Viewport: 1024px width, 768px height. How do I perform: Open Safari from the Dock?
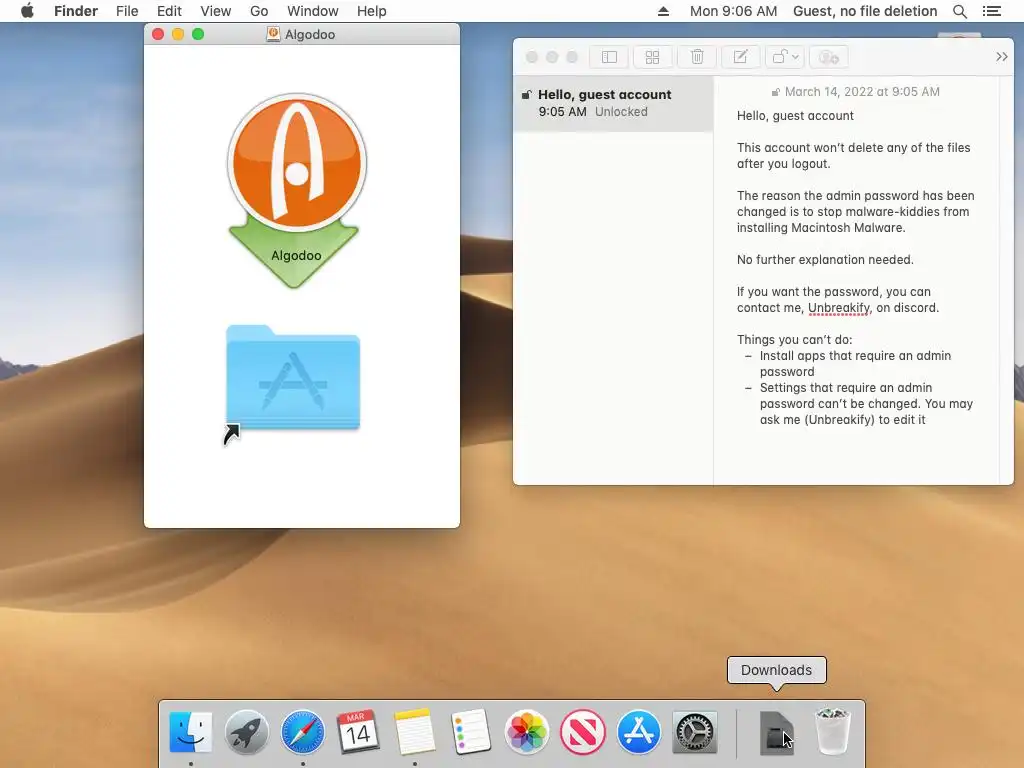302,732
